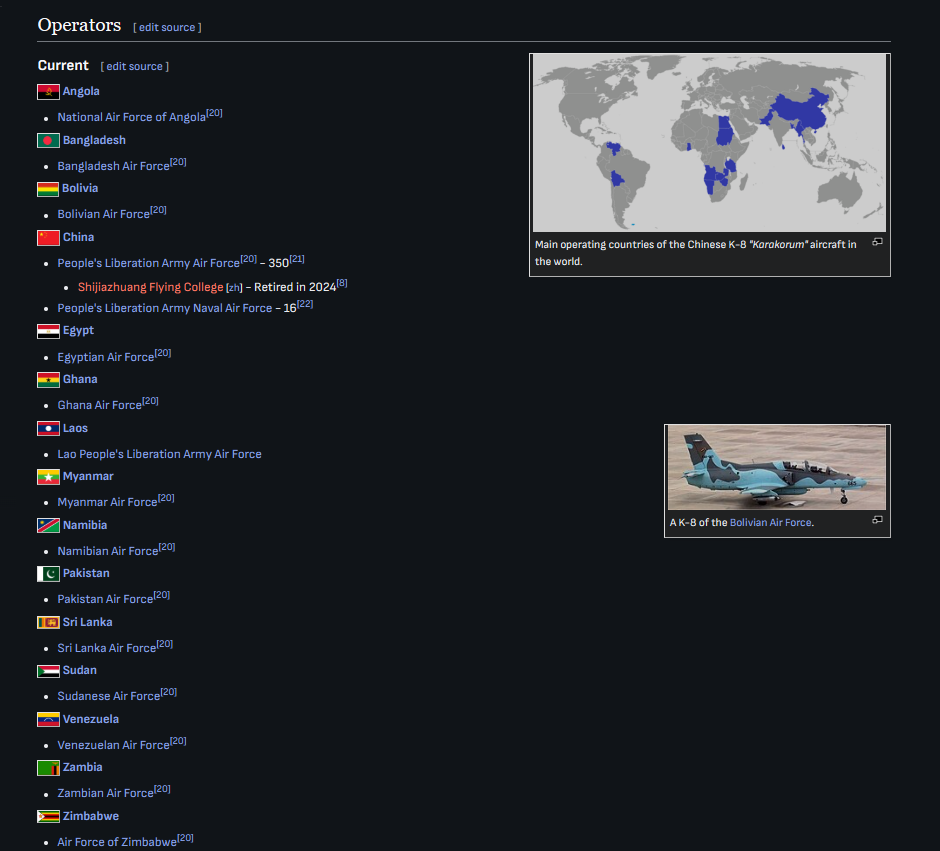This screenshot has width=940, height=851.
Task: Click the Bangladesh flag icon
Action: tap(48, 141)
